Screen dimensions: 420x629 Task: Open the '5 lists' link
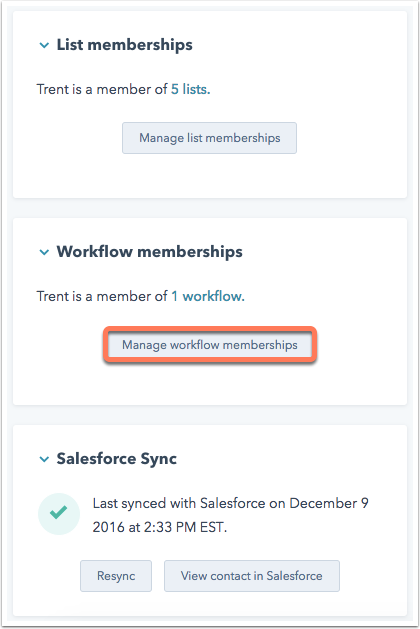[191, 89]
